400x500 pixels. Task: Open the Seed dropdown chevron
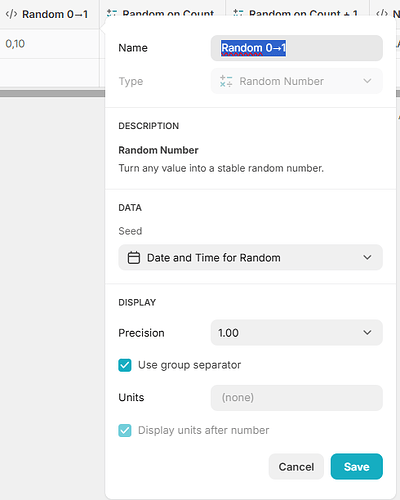(367, 257)
